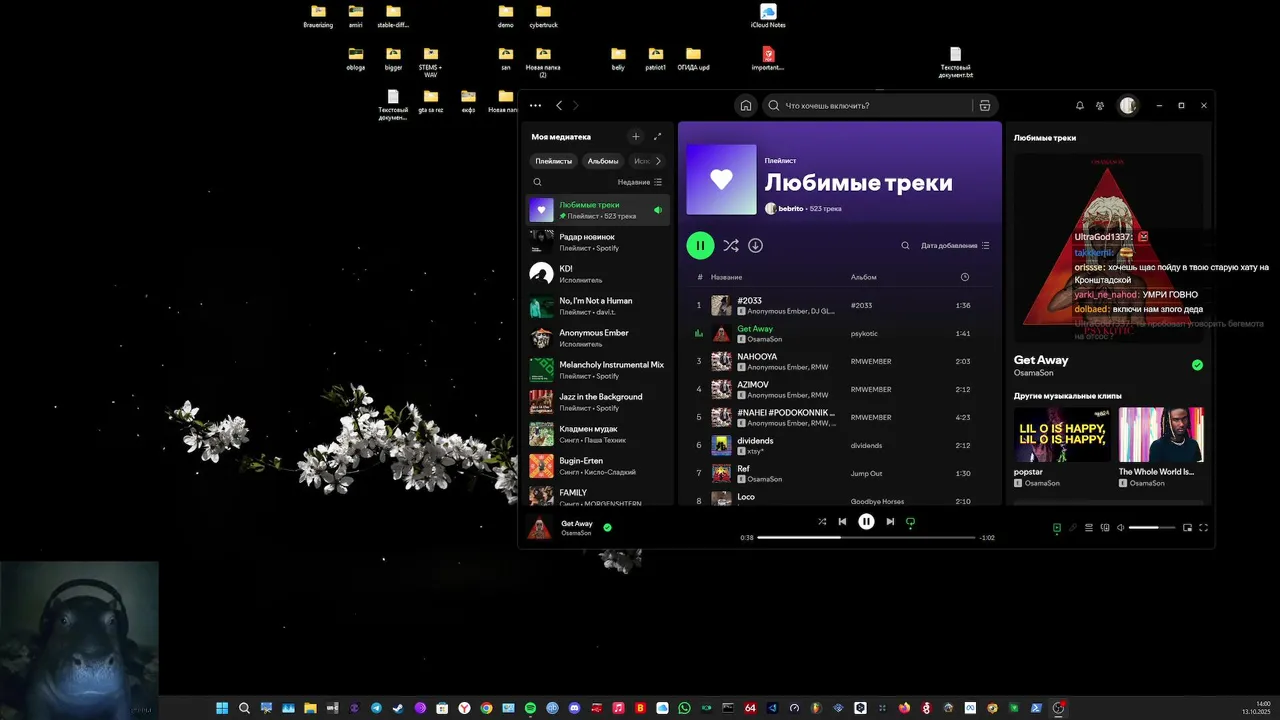
Task: Select the dividends track row
Action: [838, 445]
